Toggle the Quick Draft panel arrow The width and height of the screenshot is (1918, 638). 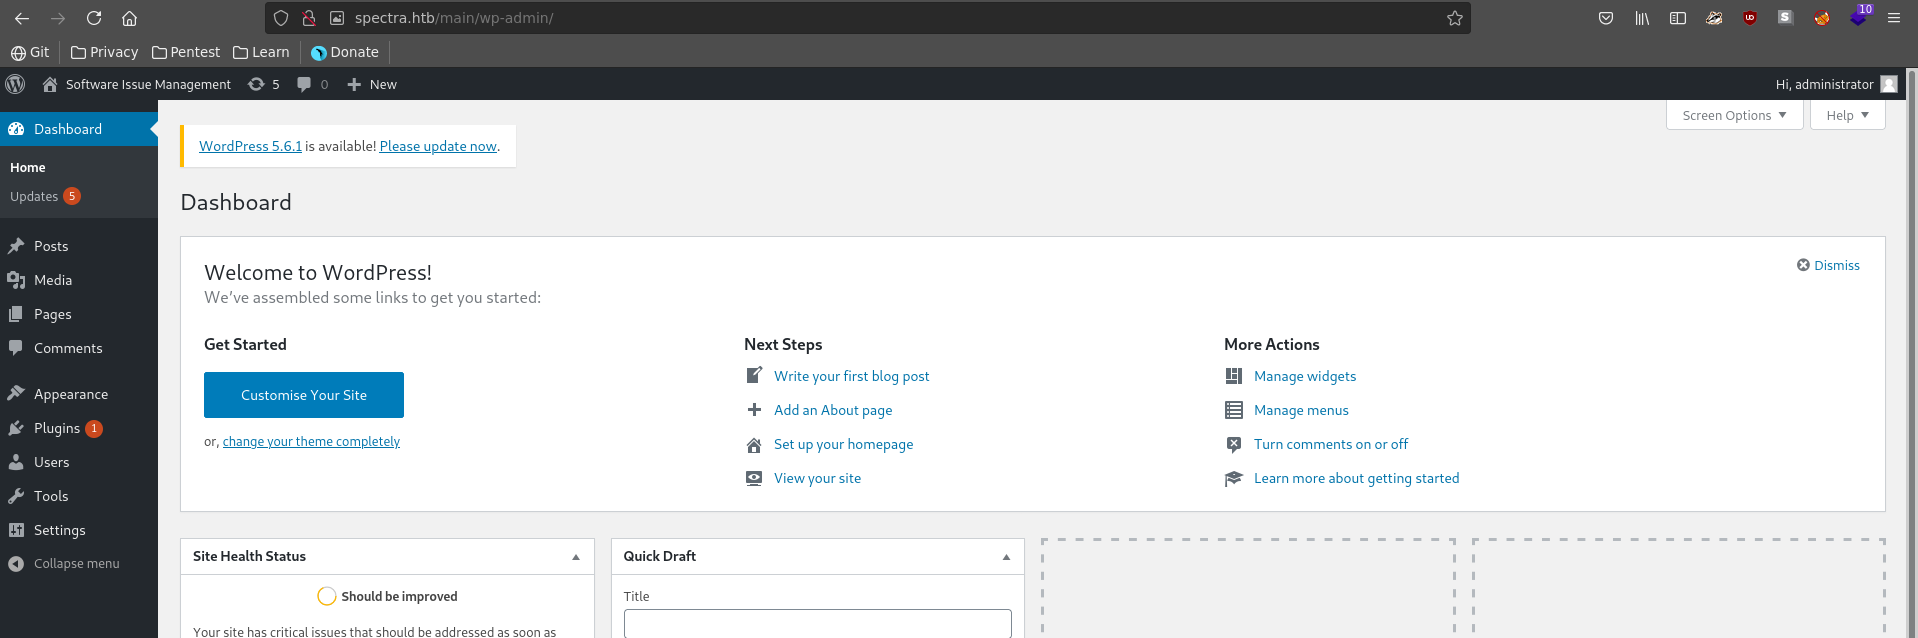click(x=1006, y=557)
